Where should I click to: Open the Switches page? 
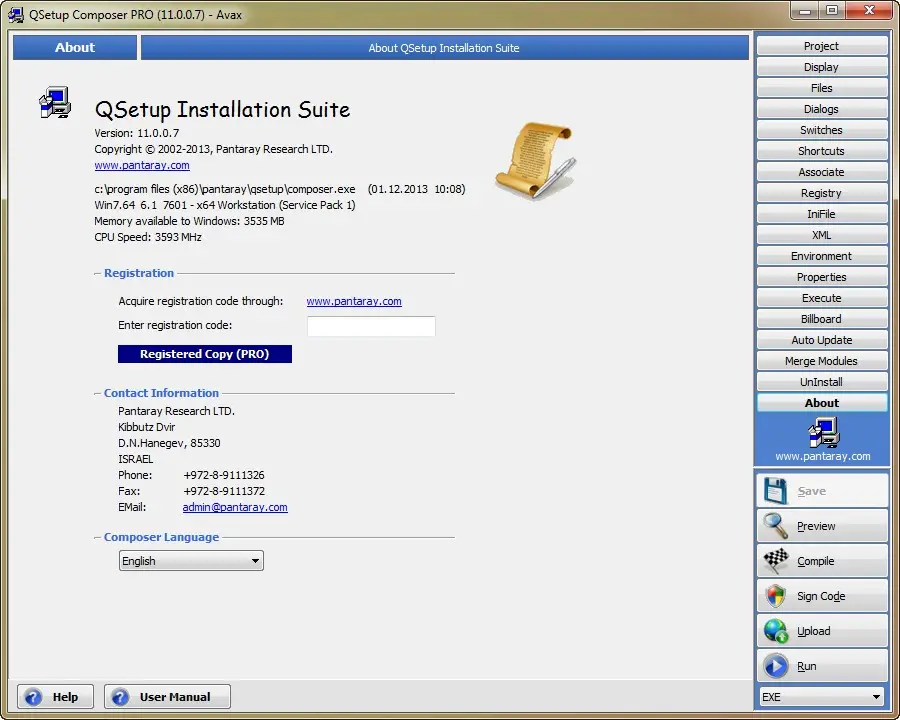pos(822,130)
